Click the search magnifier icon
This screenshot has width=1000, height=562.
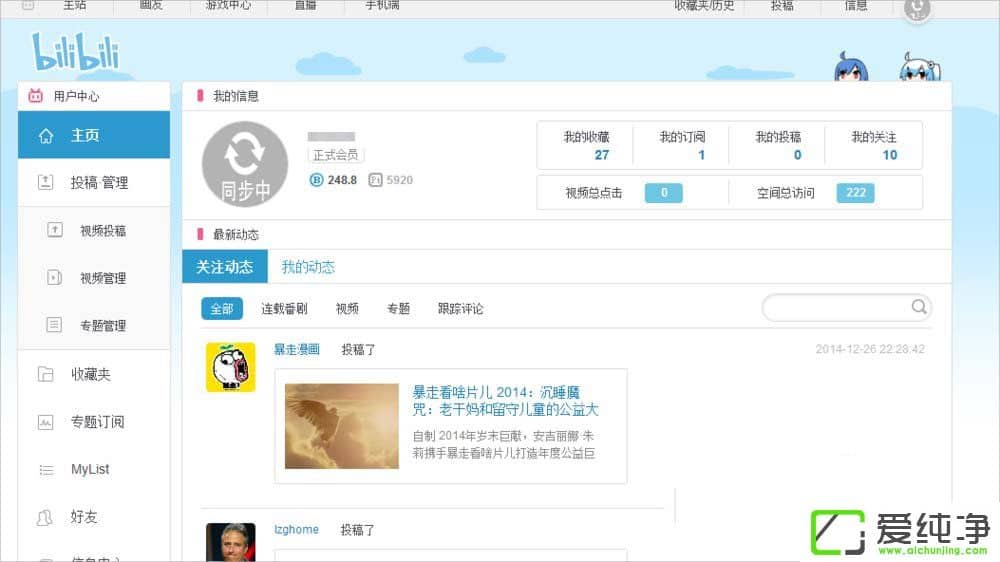click(x=918, y=307)
